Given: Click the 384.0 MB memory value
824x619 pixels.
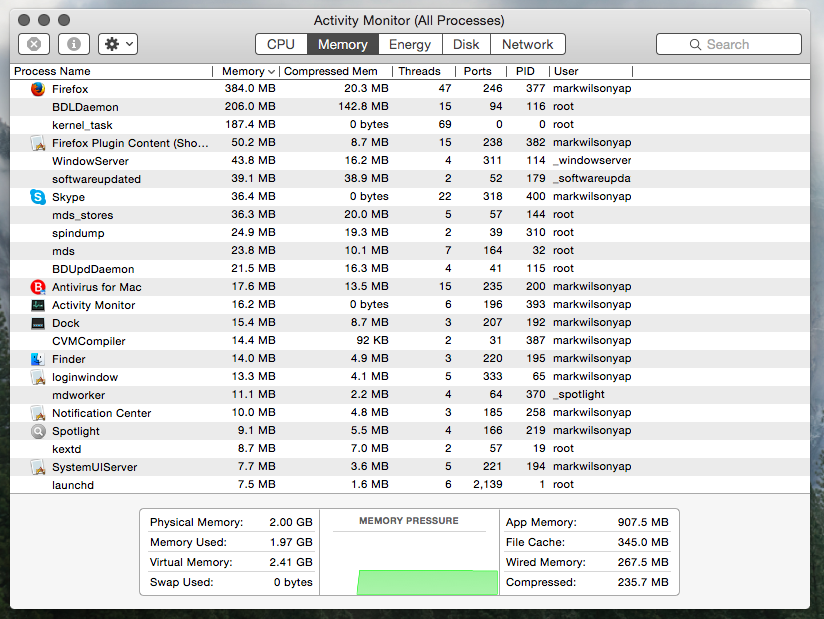Looking at the screenshot, I should (x=250, y=88).
